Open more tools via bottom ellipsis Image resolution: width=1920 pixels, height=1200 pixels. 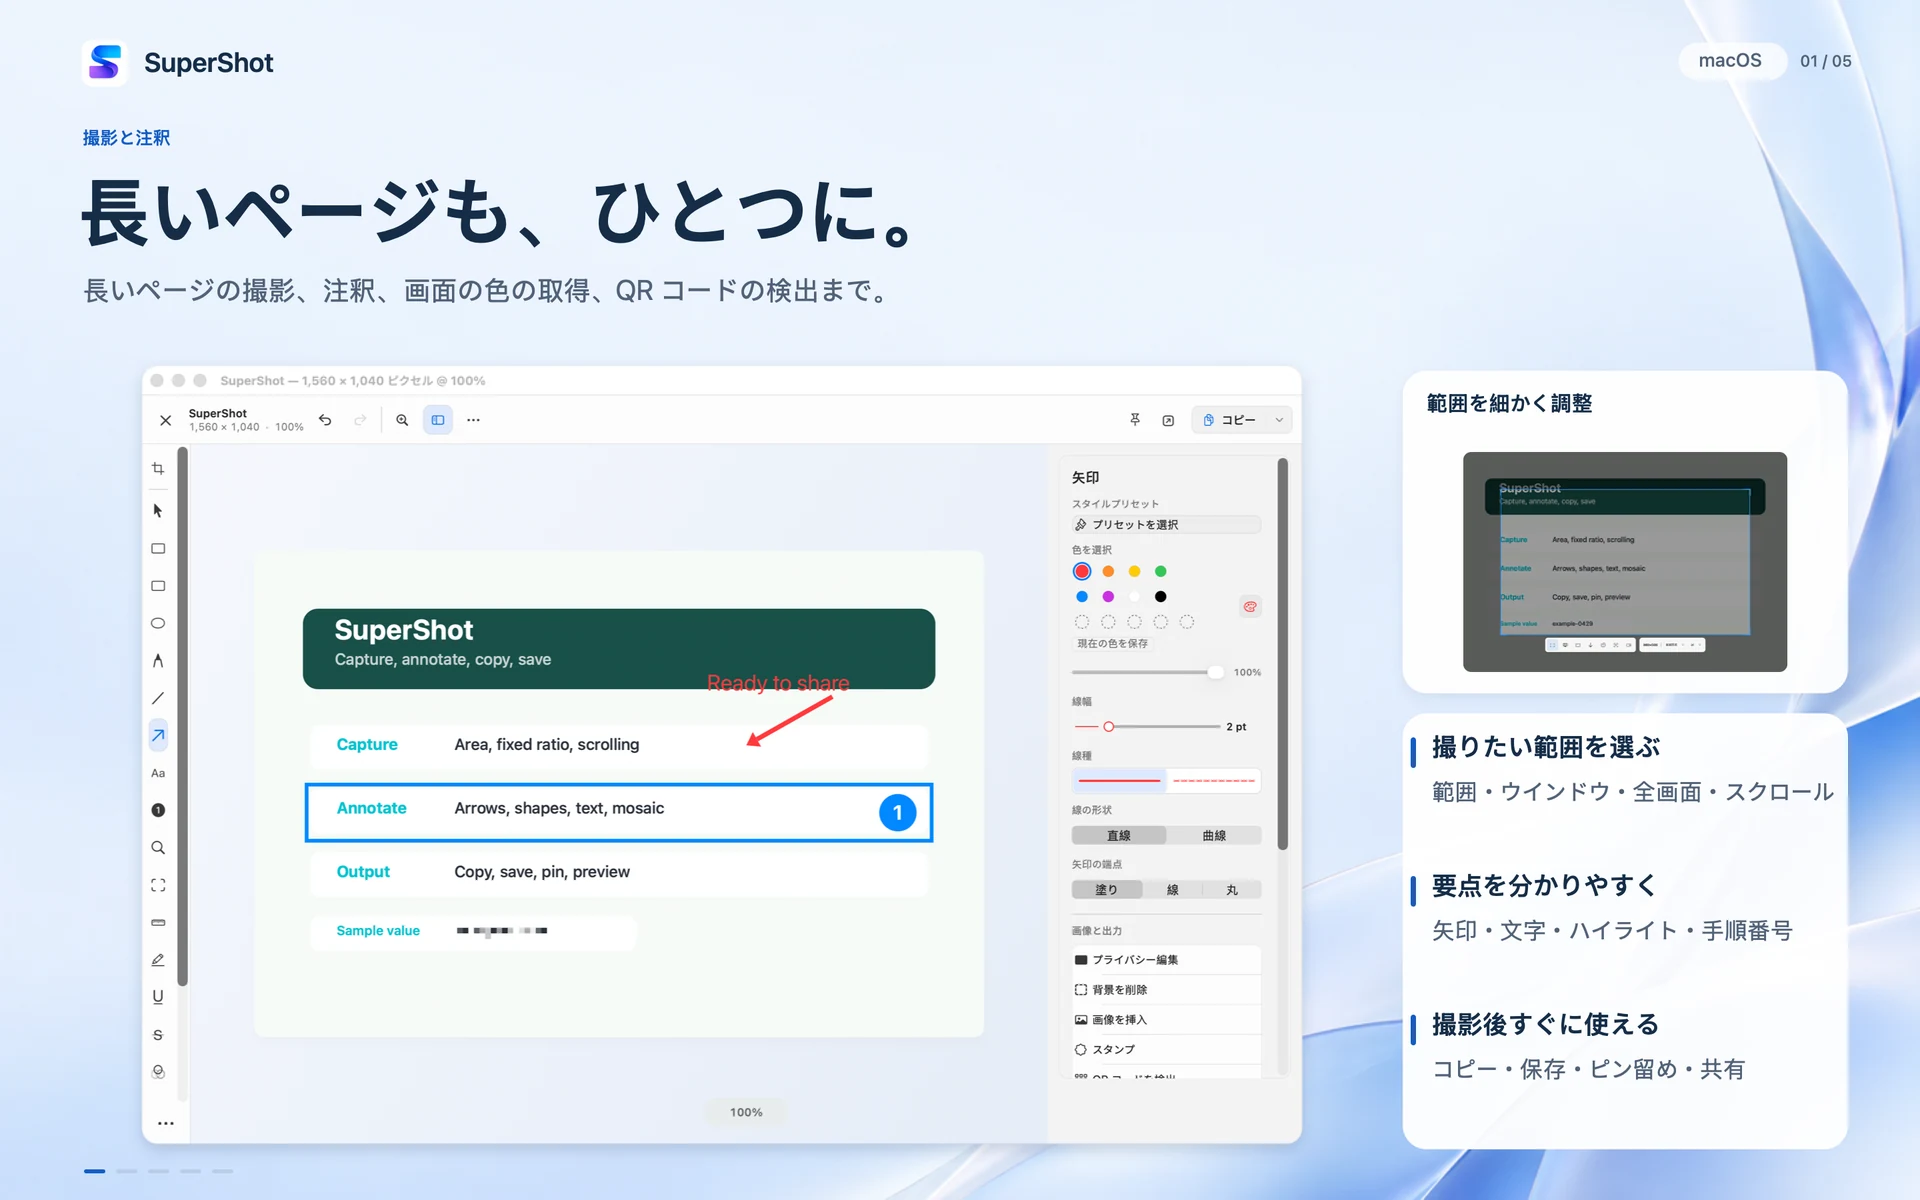point(166,1123)
